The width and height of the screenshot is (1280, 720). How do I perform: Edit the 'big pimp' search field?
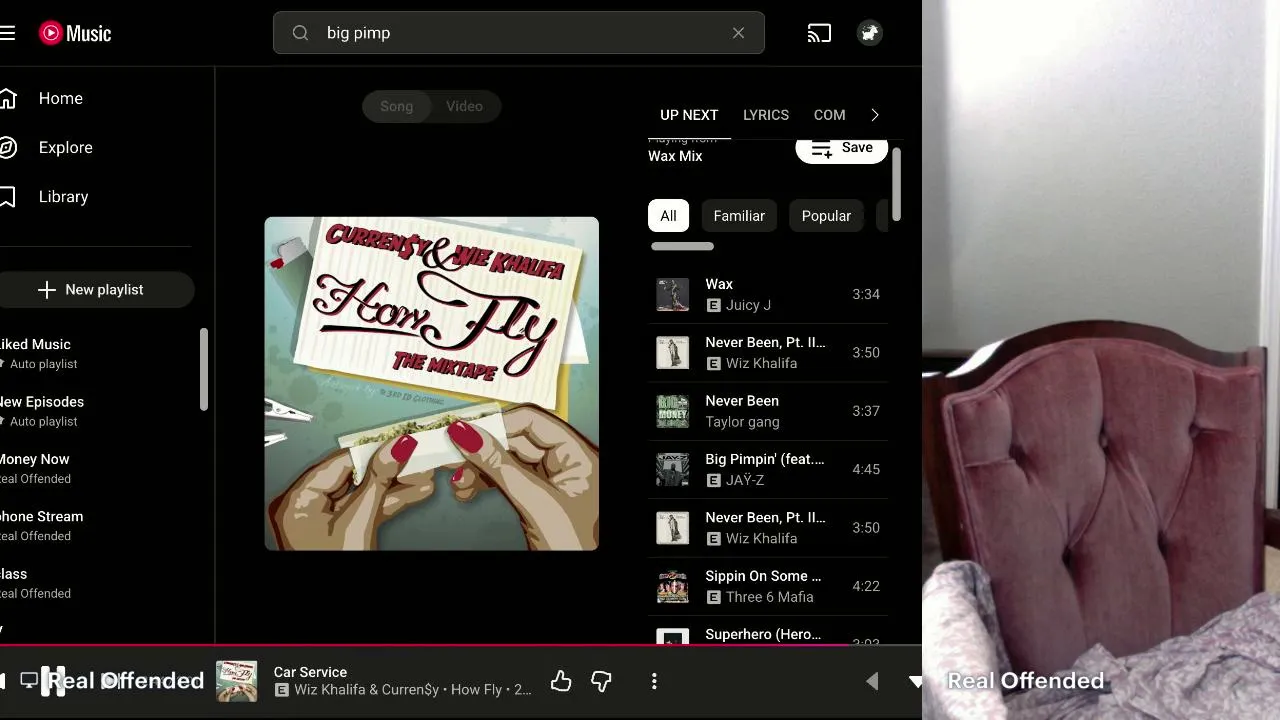pyautogui.click(x=518, y=33)
